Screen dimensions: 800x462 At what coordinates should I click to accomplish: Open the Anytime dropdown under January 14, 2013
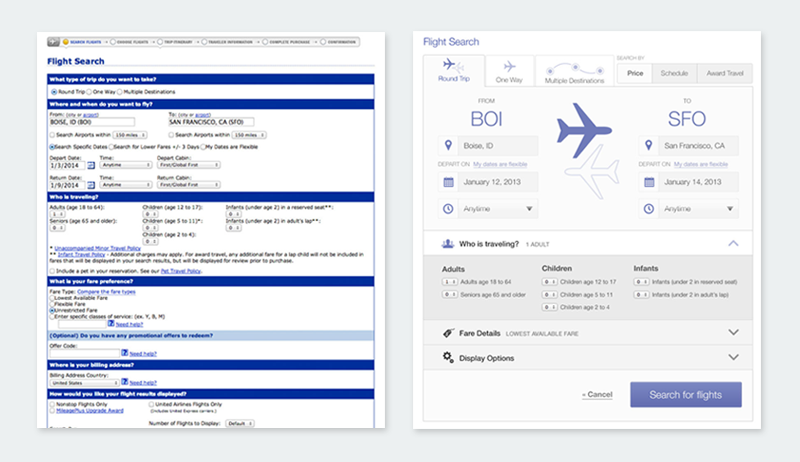698,209
